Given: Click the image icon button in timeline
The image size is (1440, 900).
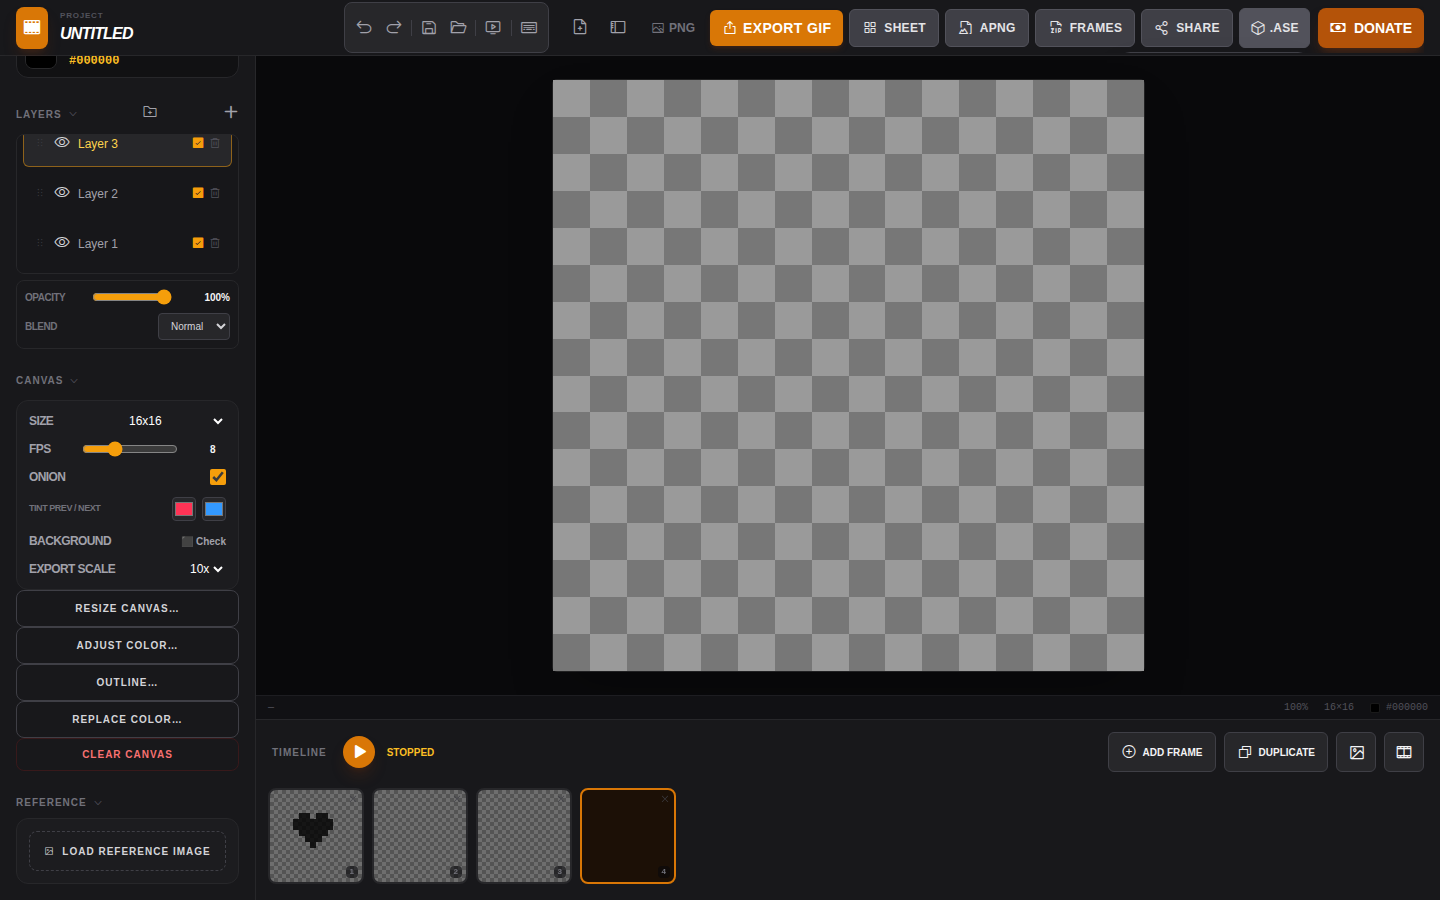Looking at the screenshot, I should (x=1357, y=752).
